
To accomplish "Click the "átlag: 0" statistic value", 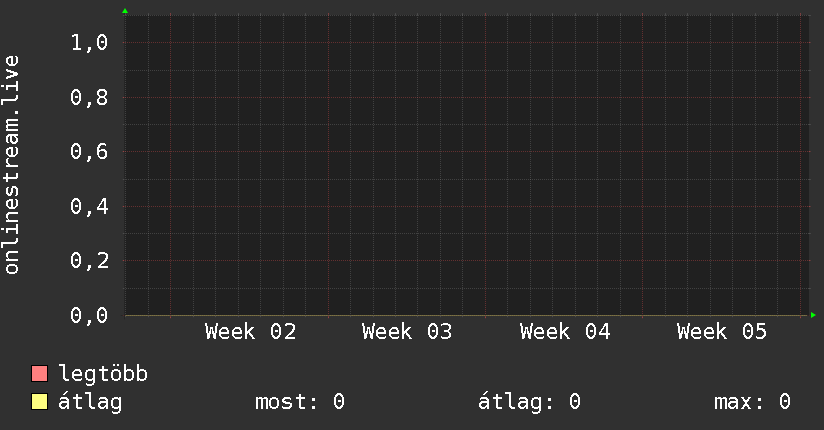I will coord(531,403).
